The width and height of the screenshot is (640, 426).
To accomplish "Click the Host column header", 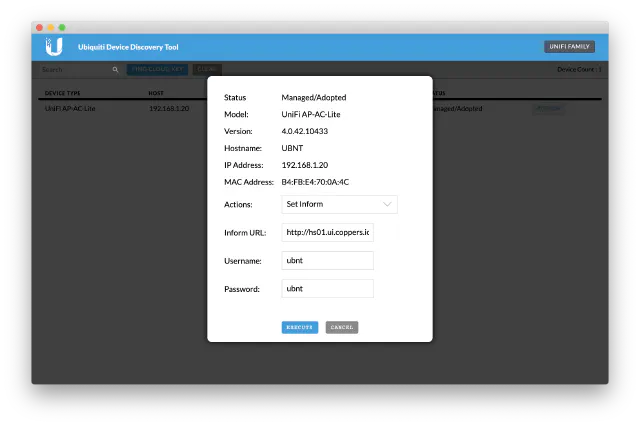I will [x=156, y=93].
